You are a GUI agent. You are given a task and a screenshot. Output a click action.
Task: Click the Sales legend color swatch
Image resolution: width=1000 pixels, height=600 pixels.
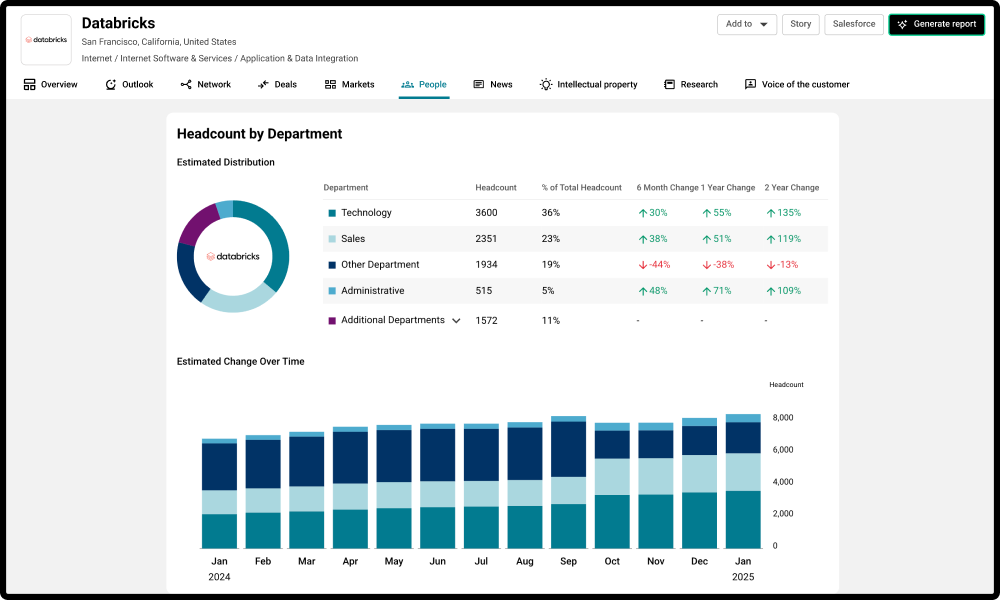(332, 239)
